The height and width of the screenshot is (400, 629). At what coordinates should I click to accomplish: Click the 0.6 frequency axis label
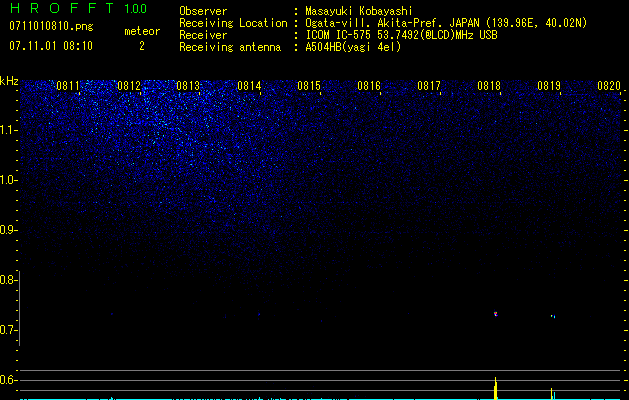click(7, 380)
